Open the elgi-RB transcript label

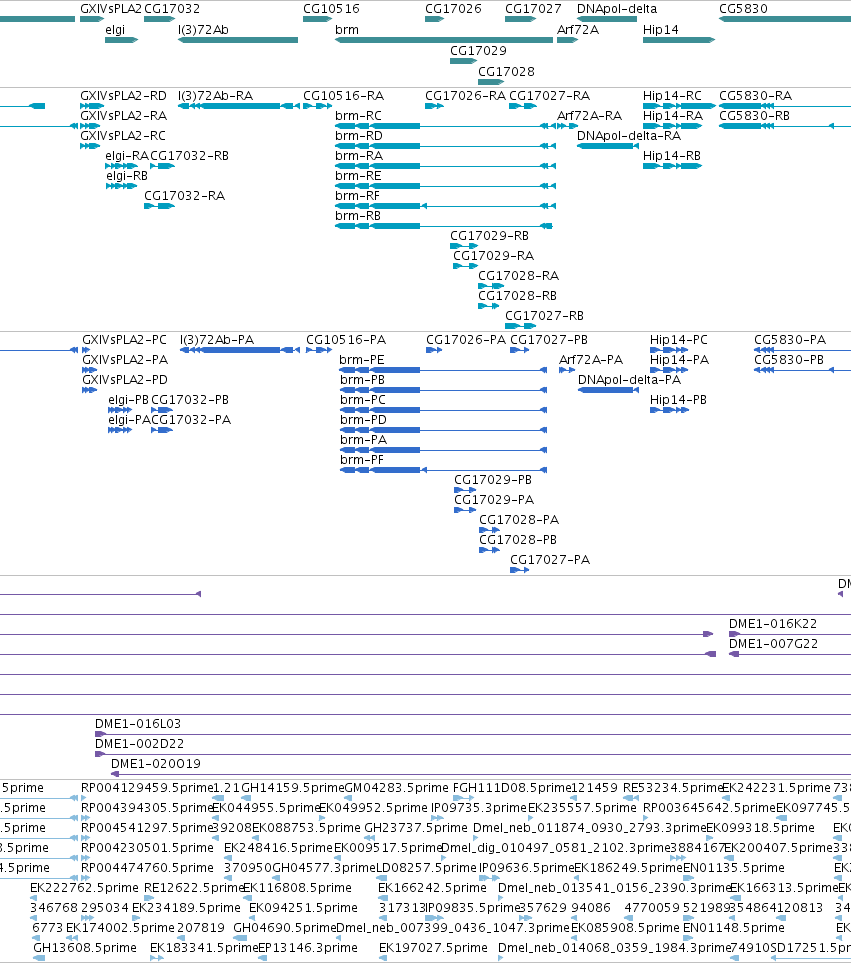[126, 176]
